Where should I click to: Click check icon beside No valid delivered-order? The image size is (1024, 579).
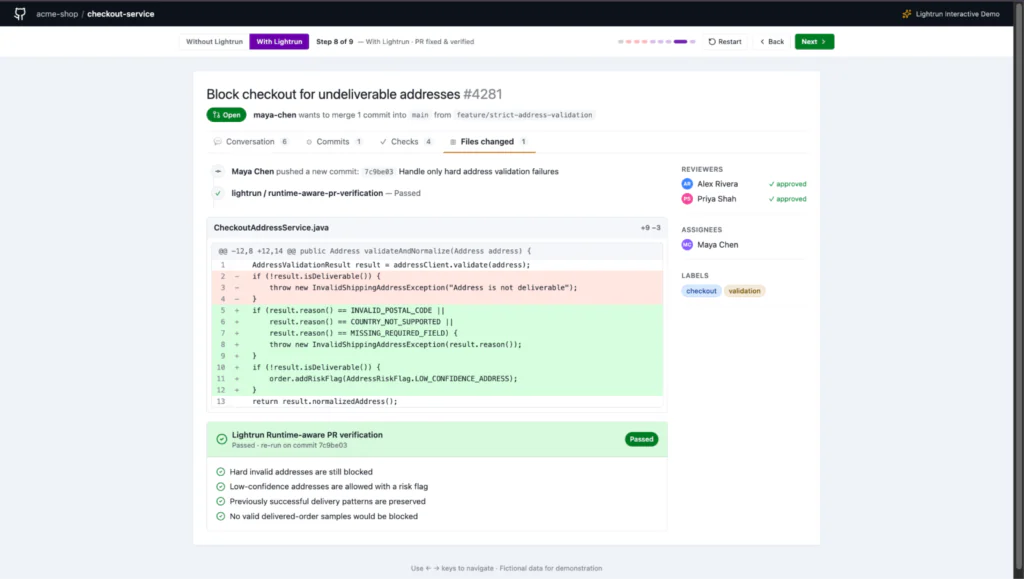220,516
